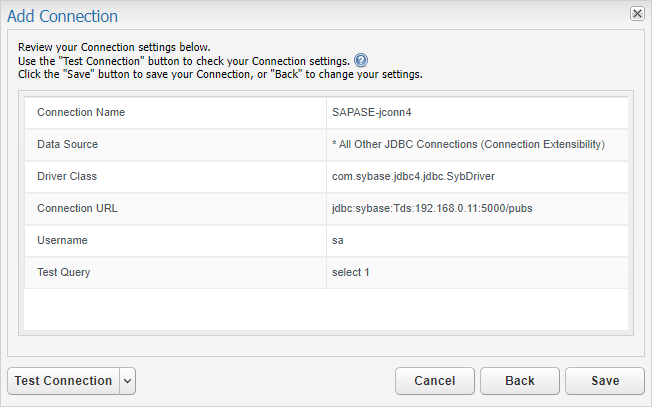Close the Add Connection dialog

coord(637,14)
